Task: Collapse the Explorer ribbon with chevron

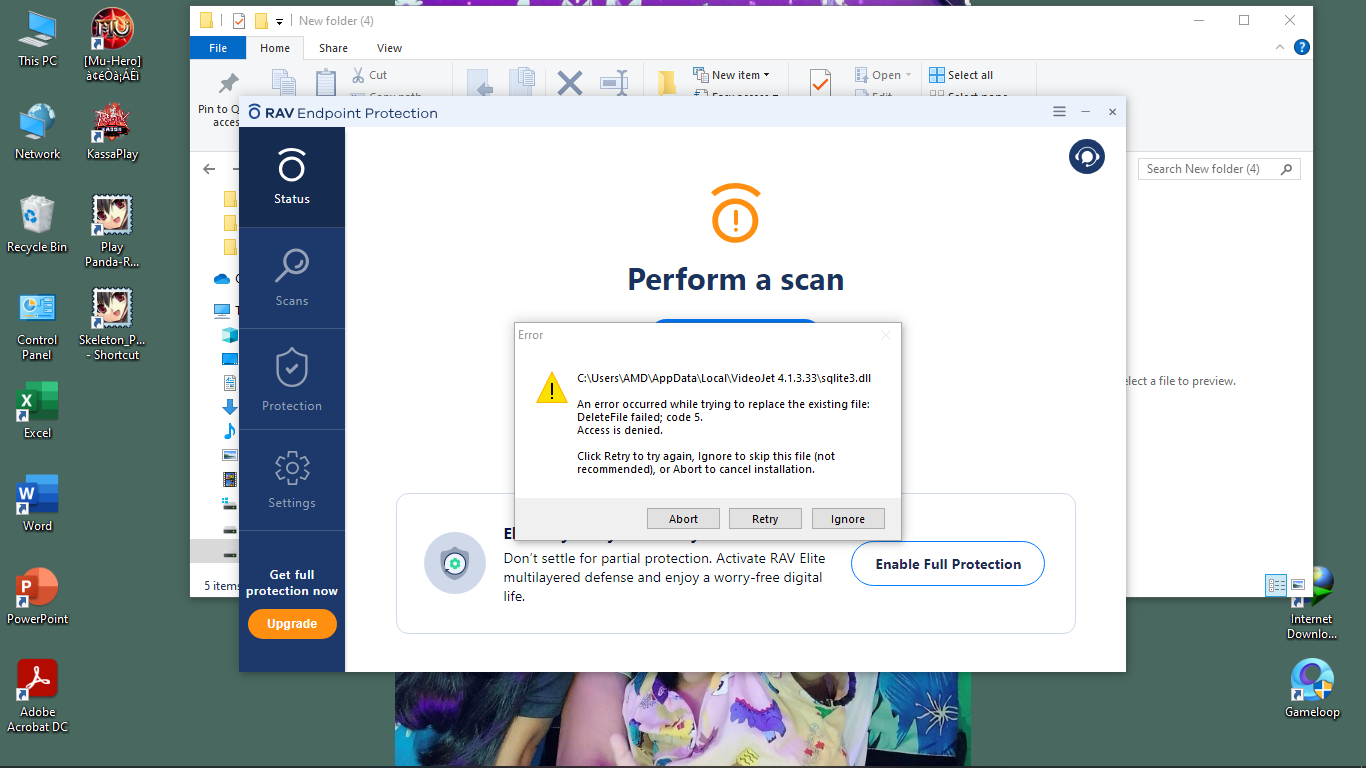Action: click(x=1281, y=47)
